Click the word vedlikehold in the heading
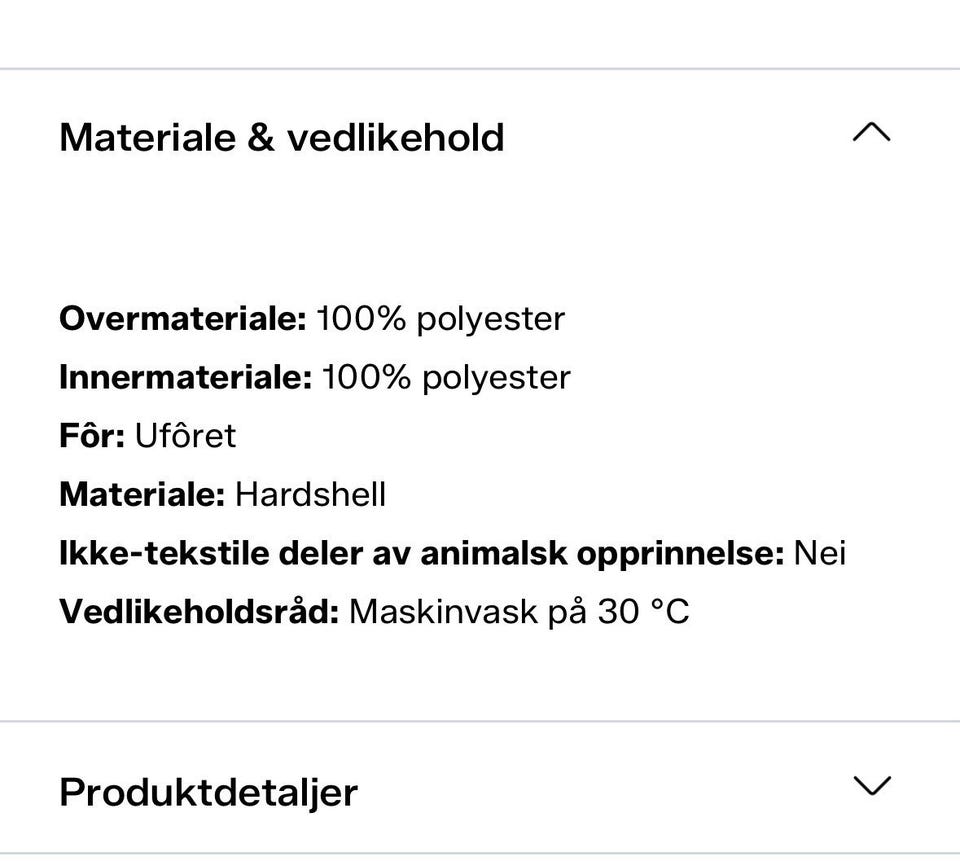This screenshot has width=960, height=861. 396,137
